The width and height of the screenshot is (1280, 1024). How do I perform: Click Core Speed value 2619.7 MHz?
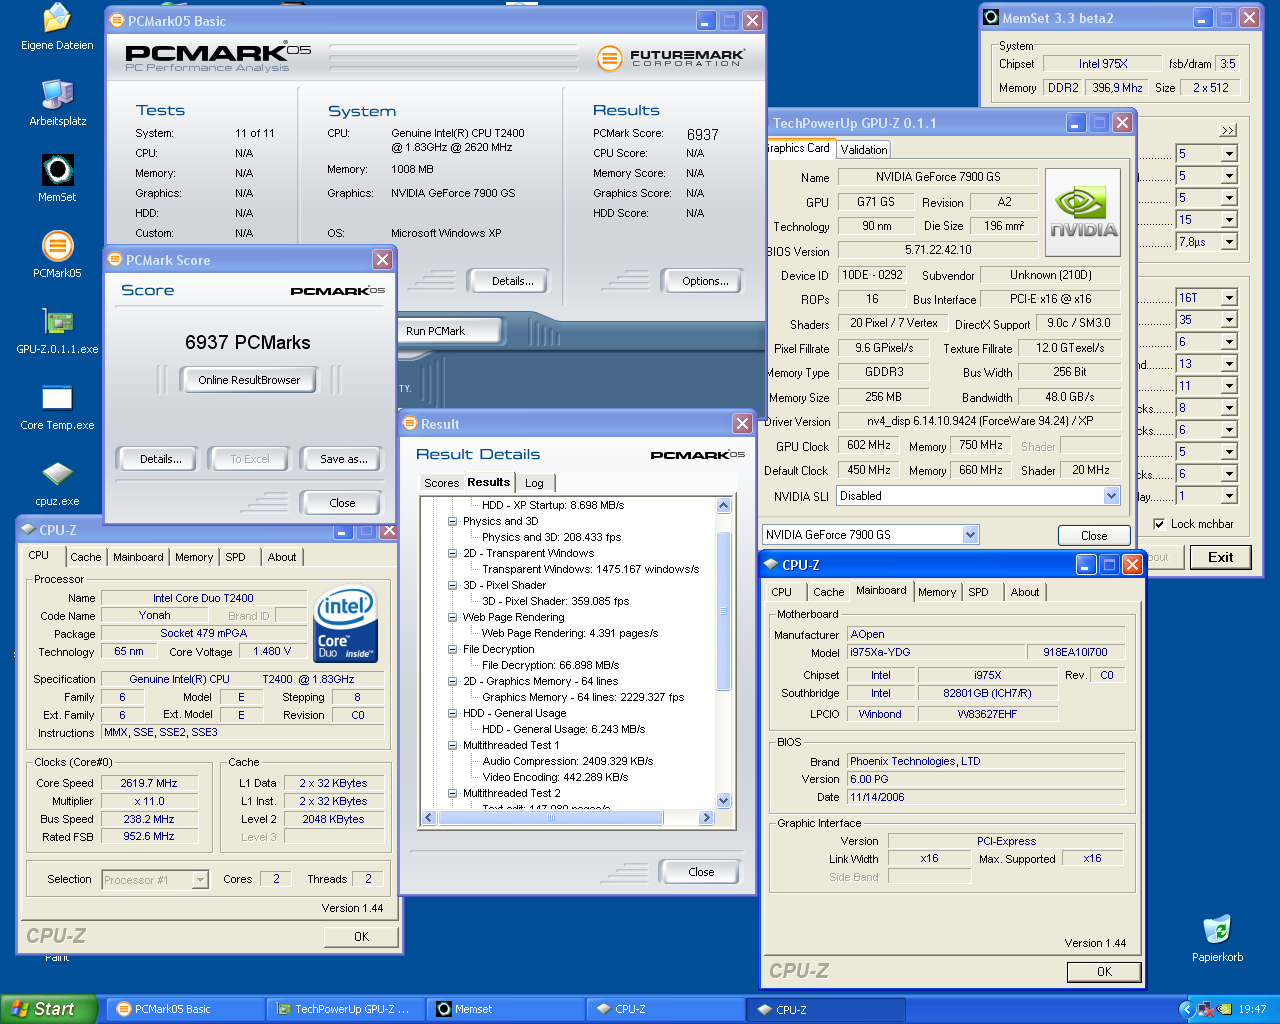point(149,783)
